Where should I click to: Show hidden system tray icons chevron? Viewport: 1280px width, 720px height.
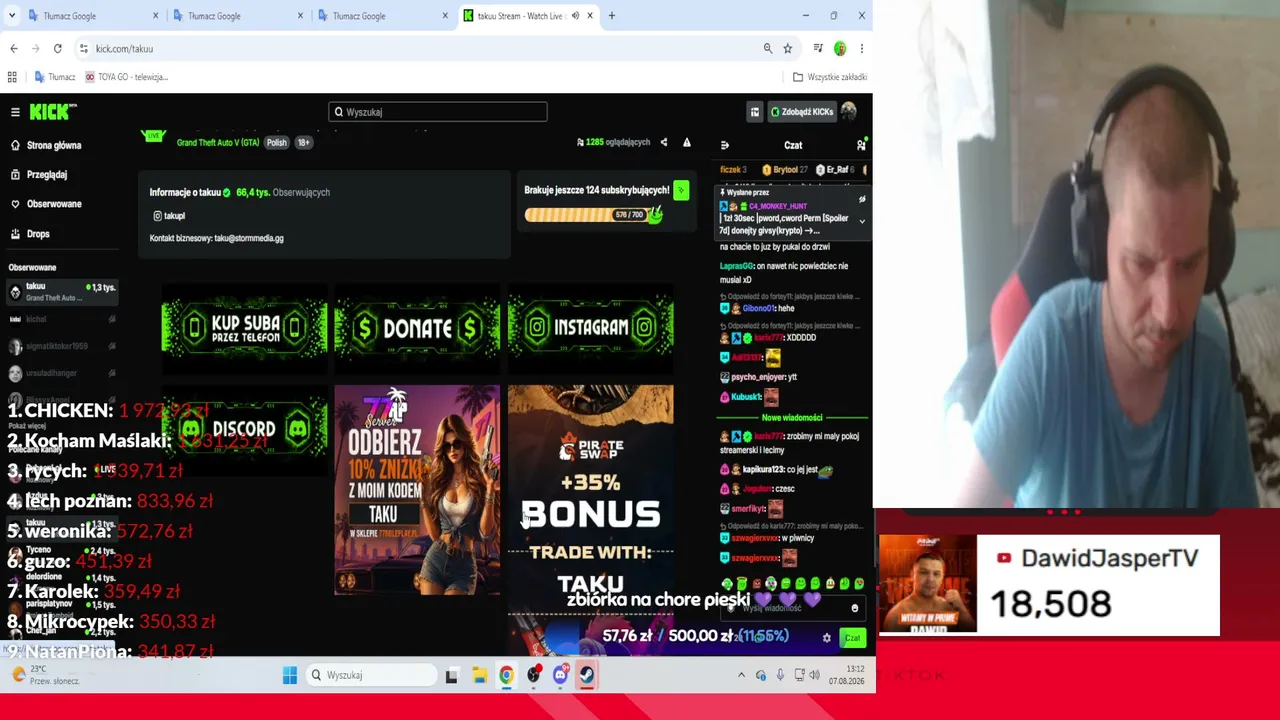(741, 676)
